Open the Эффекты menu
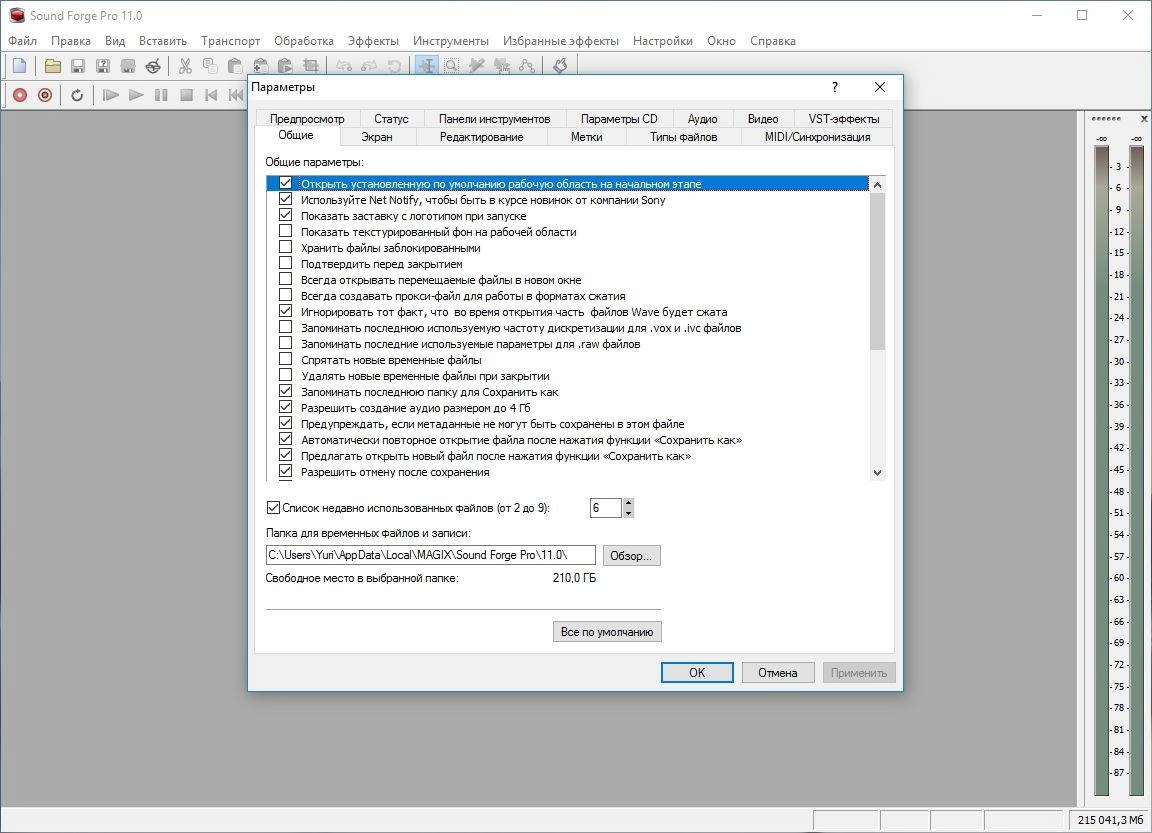The image size is (1152, 833). click(373, 40)
